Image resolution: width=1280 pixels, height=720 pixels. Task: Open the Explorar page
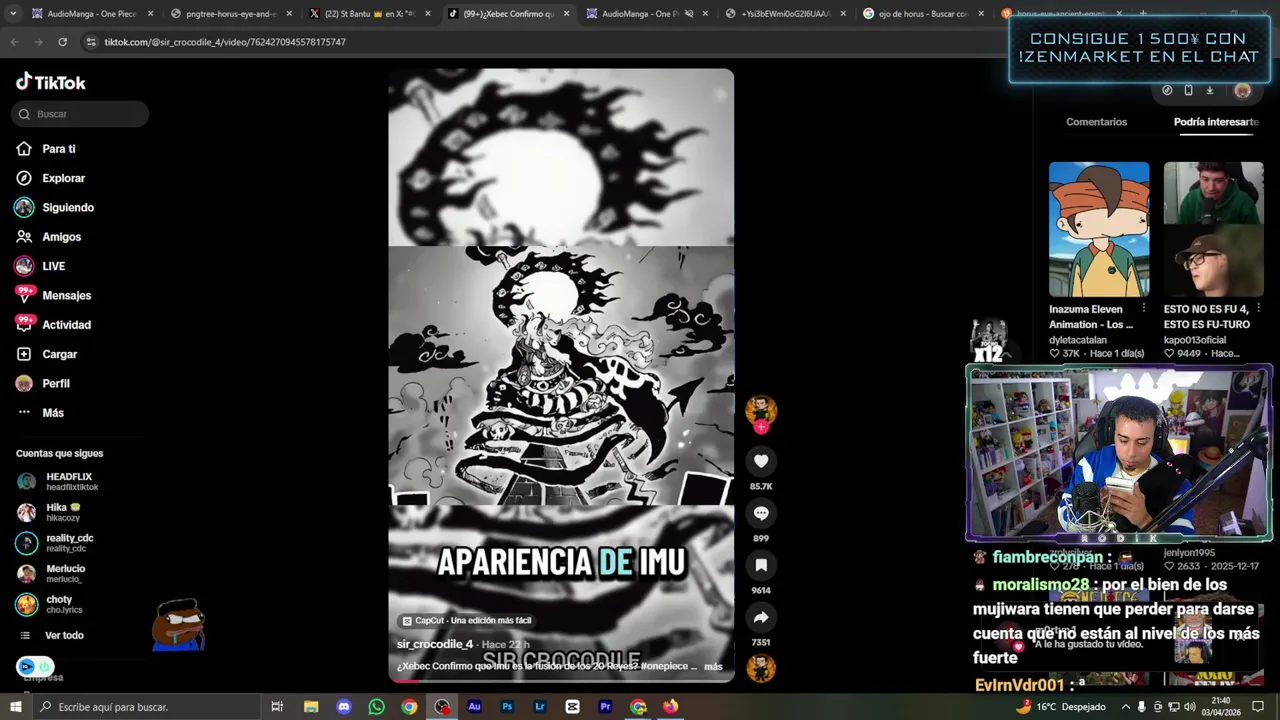click(x=51, y=178)
